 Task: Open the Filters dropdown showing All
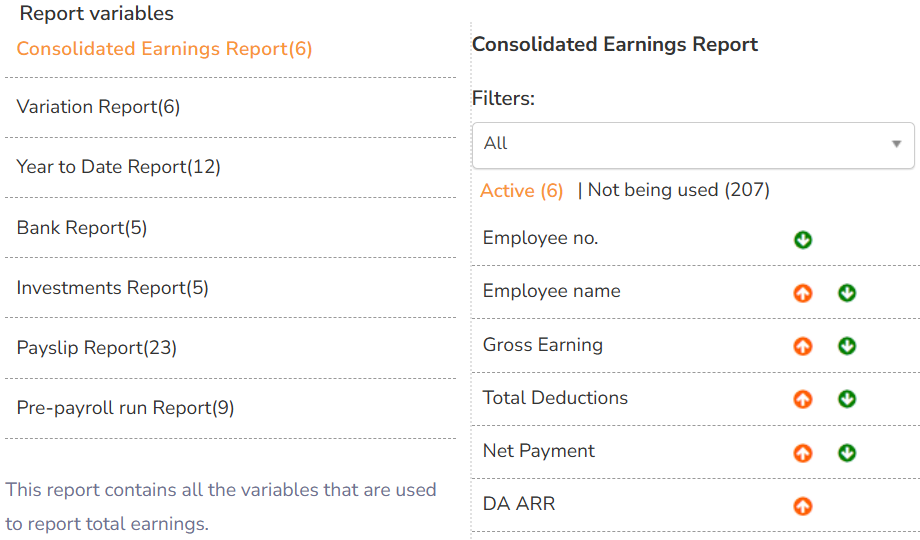tap(693, 144)
